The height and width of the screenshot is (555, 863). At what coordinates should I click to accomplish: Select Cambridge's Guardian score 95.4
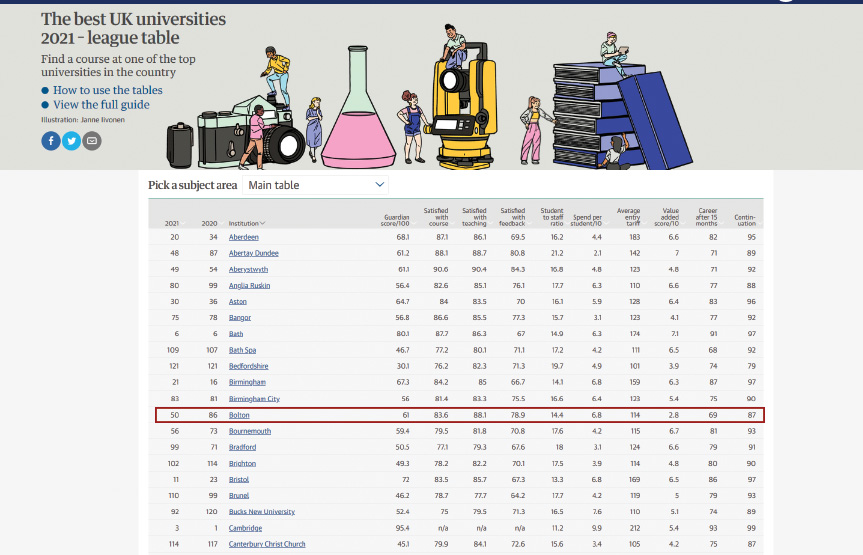click(402, 528)
